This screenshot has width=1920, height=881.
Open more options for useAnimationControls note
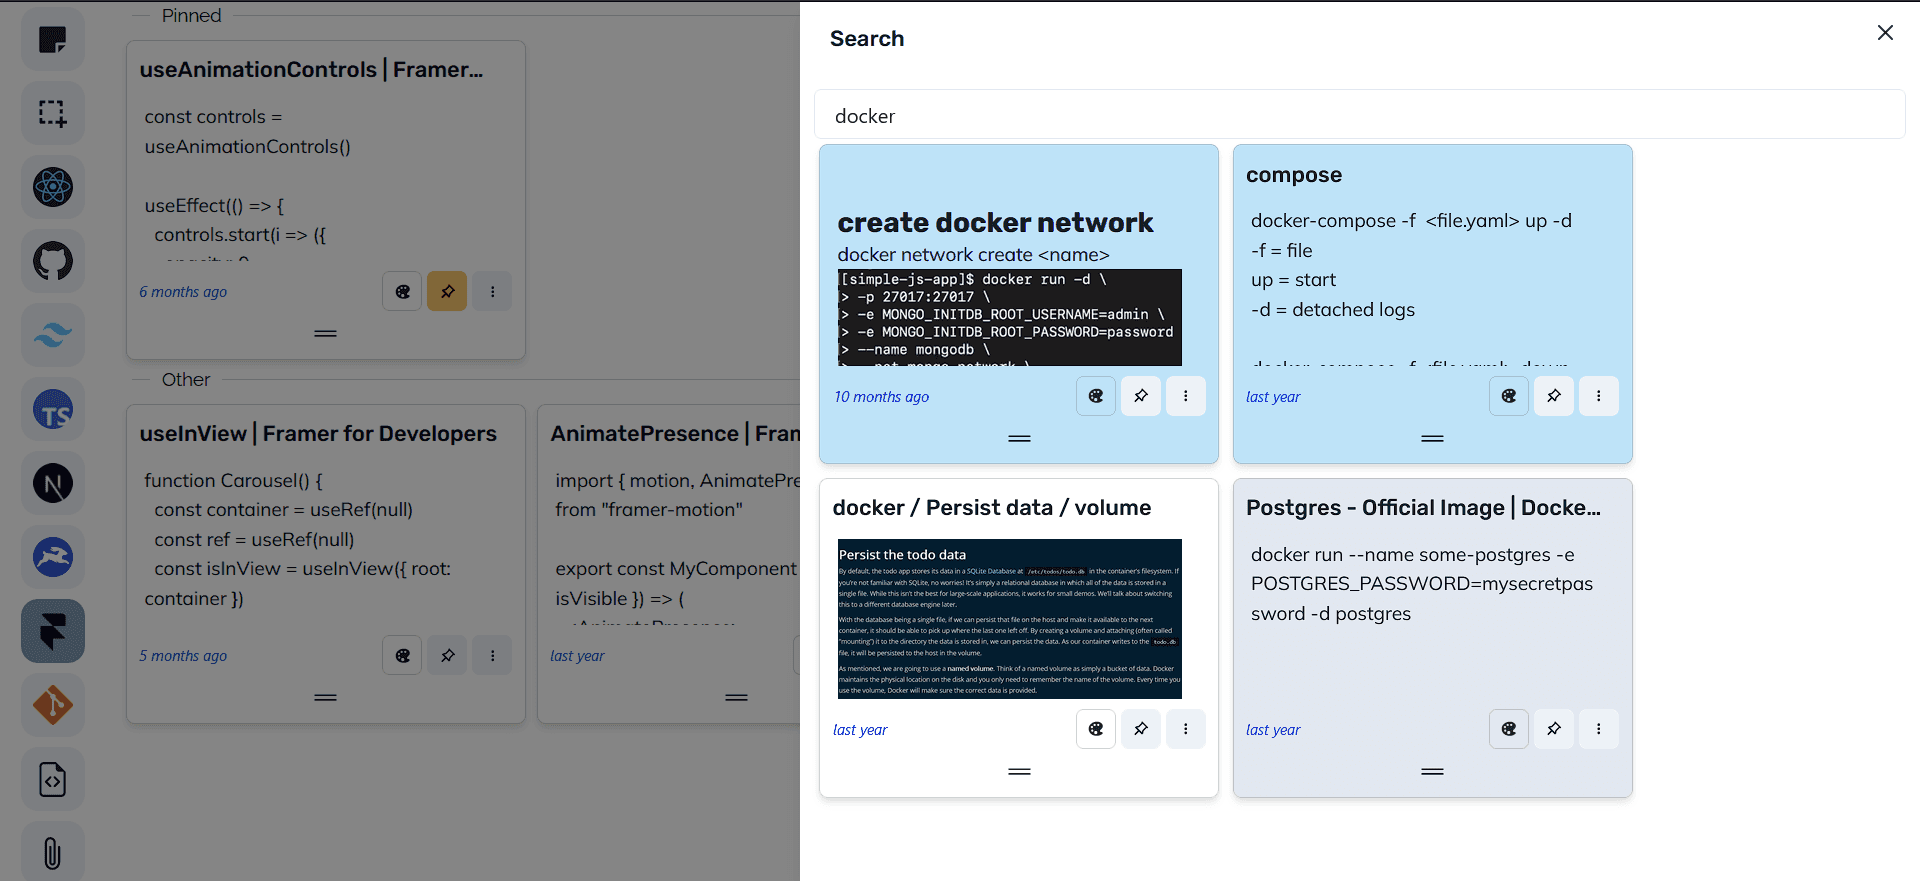(492, 292)
